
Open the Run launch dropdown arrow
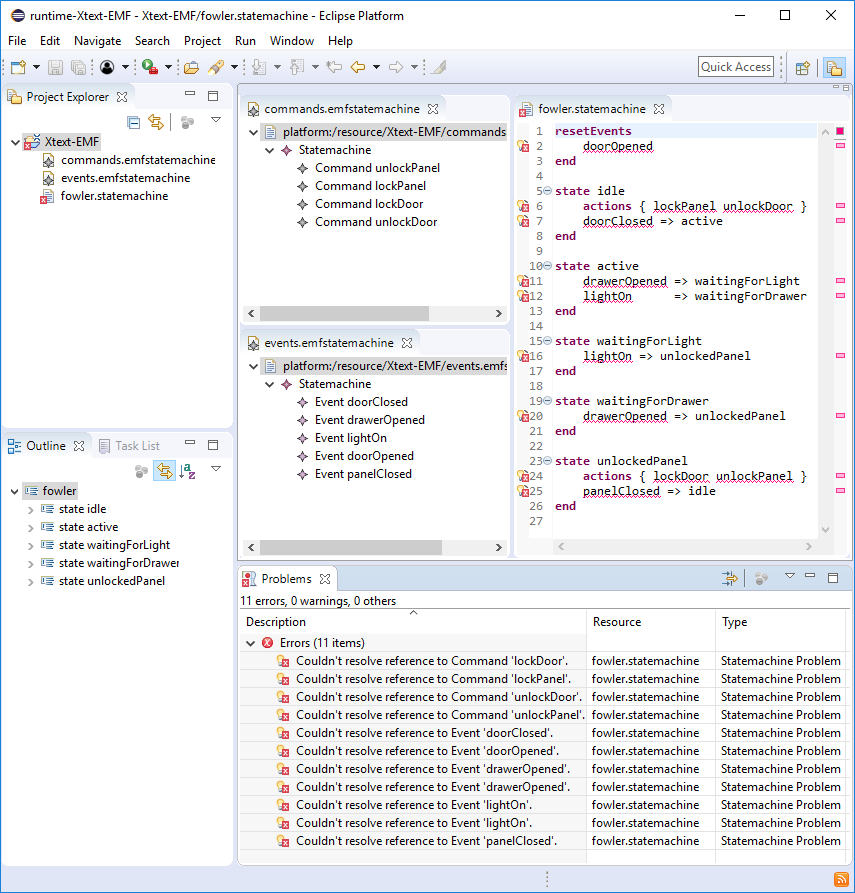tap(168, 67)
